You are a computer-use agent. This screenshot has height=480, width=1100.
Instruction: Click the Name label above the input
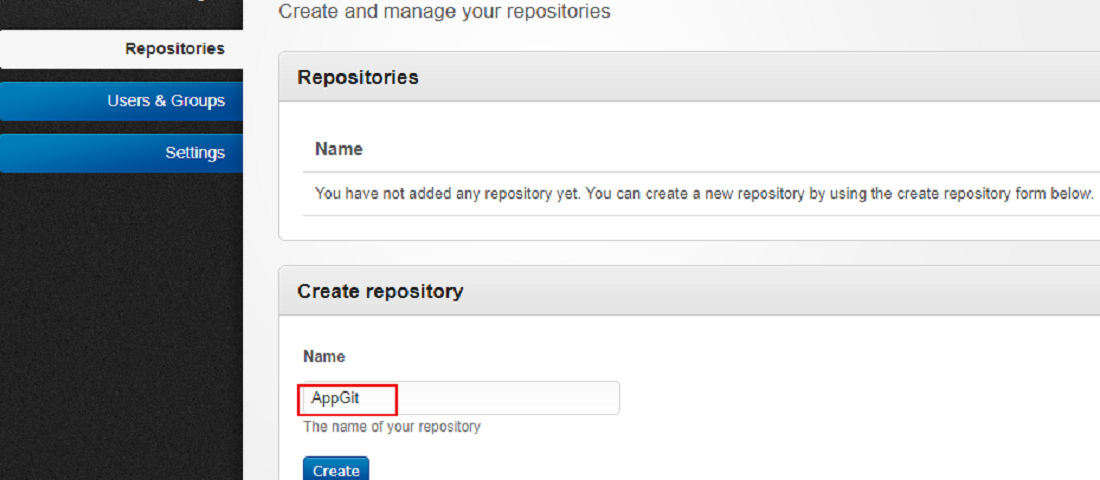tap(324, 357)
